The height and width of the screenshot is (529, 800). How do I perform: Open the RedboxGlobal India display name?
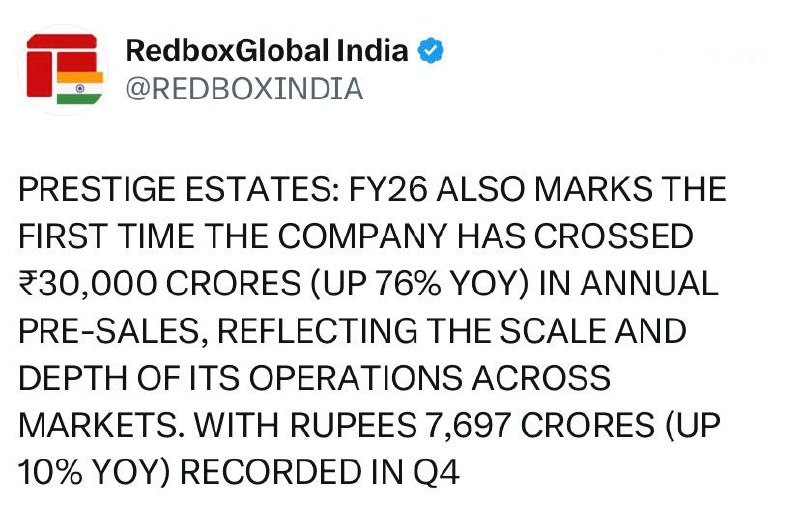(267, 51)
